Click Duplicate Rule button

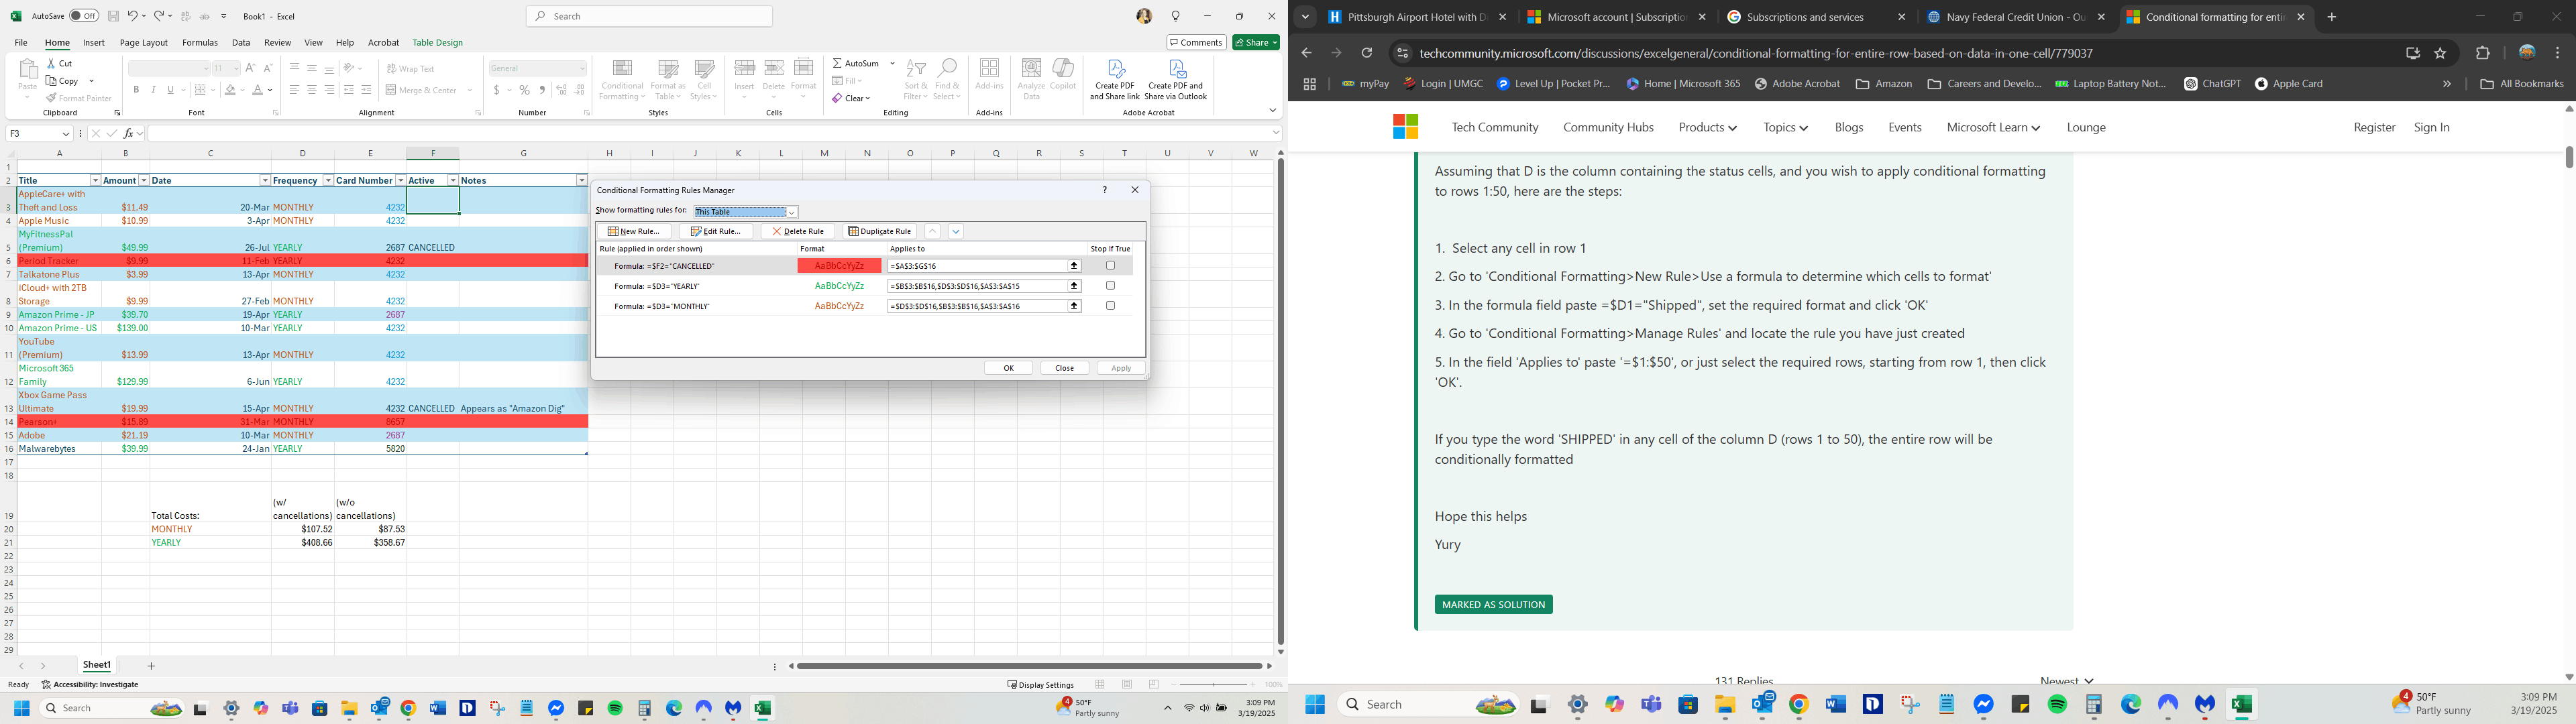pos(880,231)
